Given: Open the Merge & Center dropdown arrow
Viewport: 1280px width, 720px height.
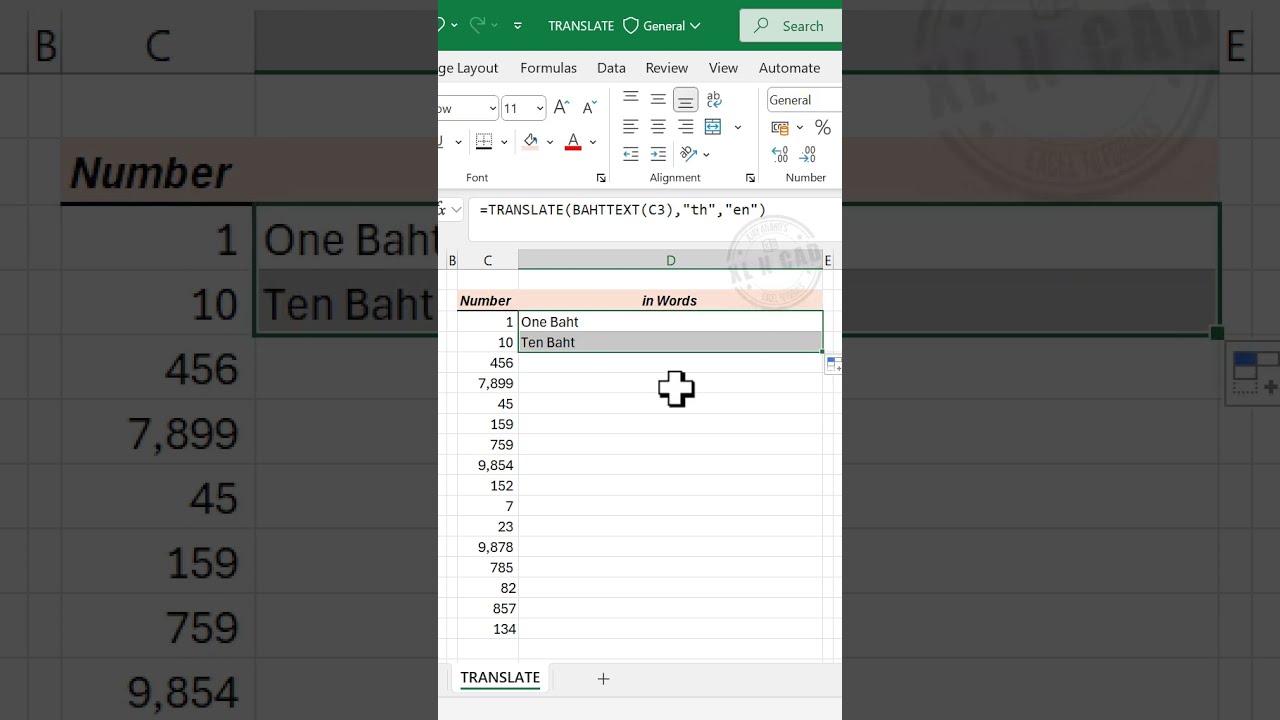Looking at the screenshot, I should [x=737, y=127].
